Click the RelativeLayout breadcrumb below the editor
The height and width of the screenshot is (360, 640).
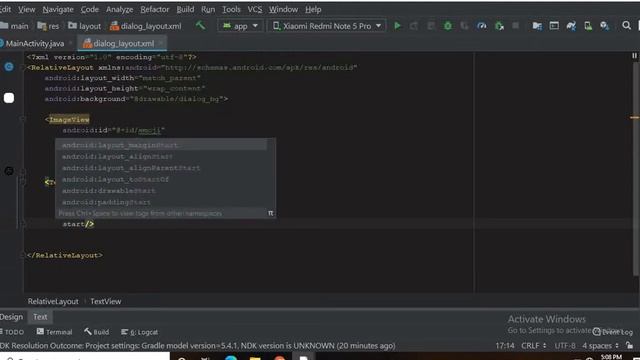point(53,301)
